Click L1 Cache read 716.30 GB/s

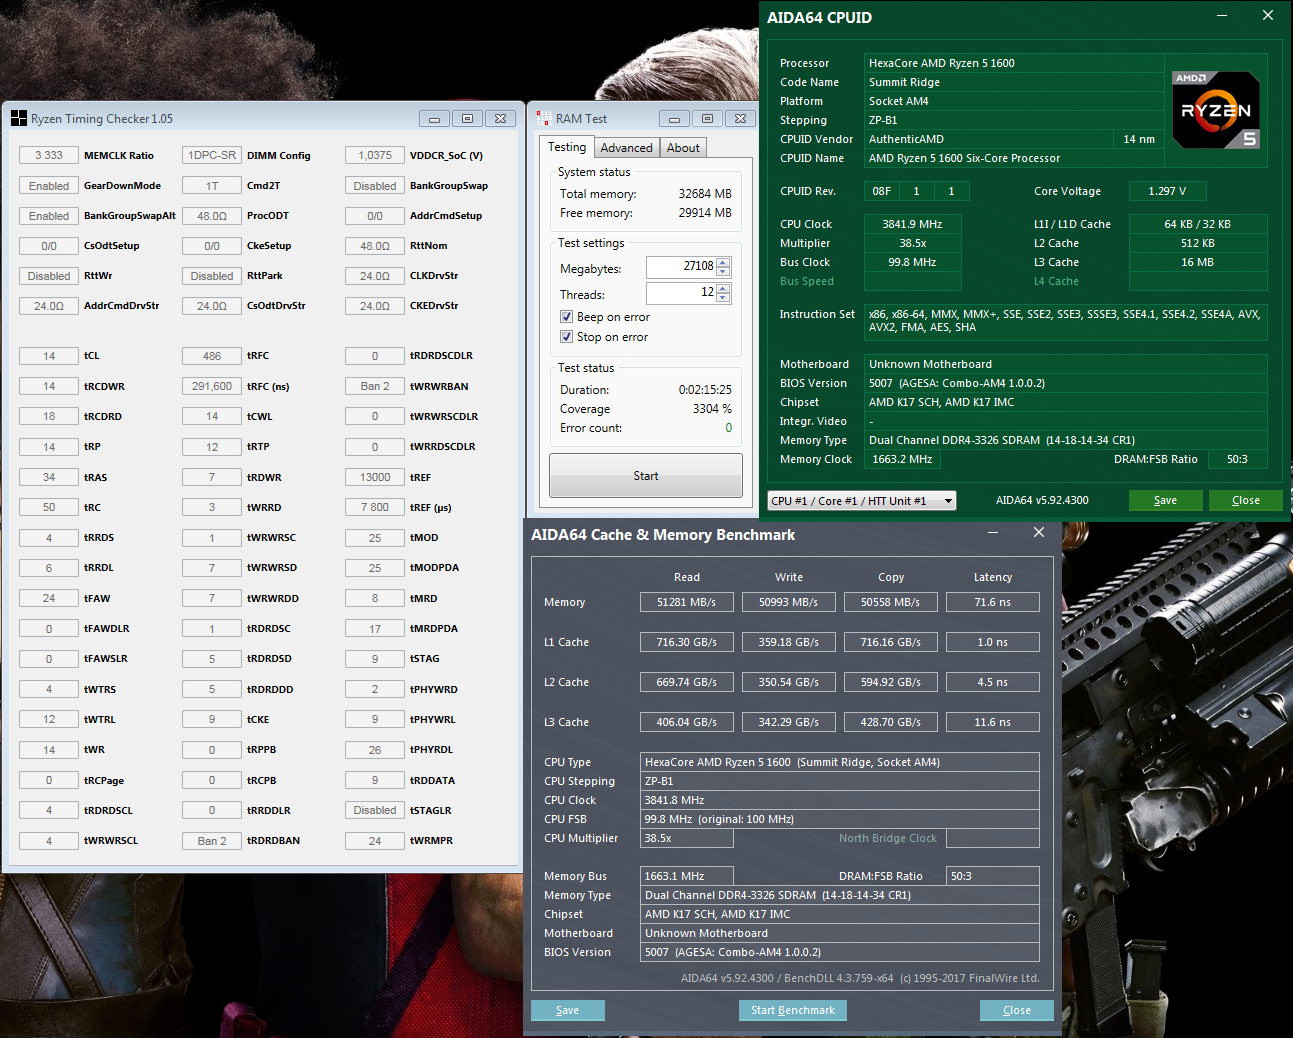[686, 642]
